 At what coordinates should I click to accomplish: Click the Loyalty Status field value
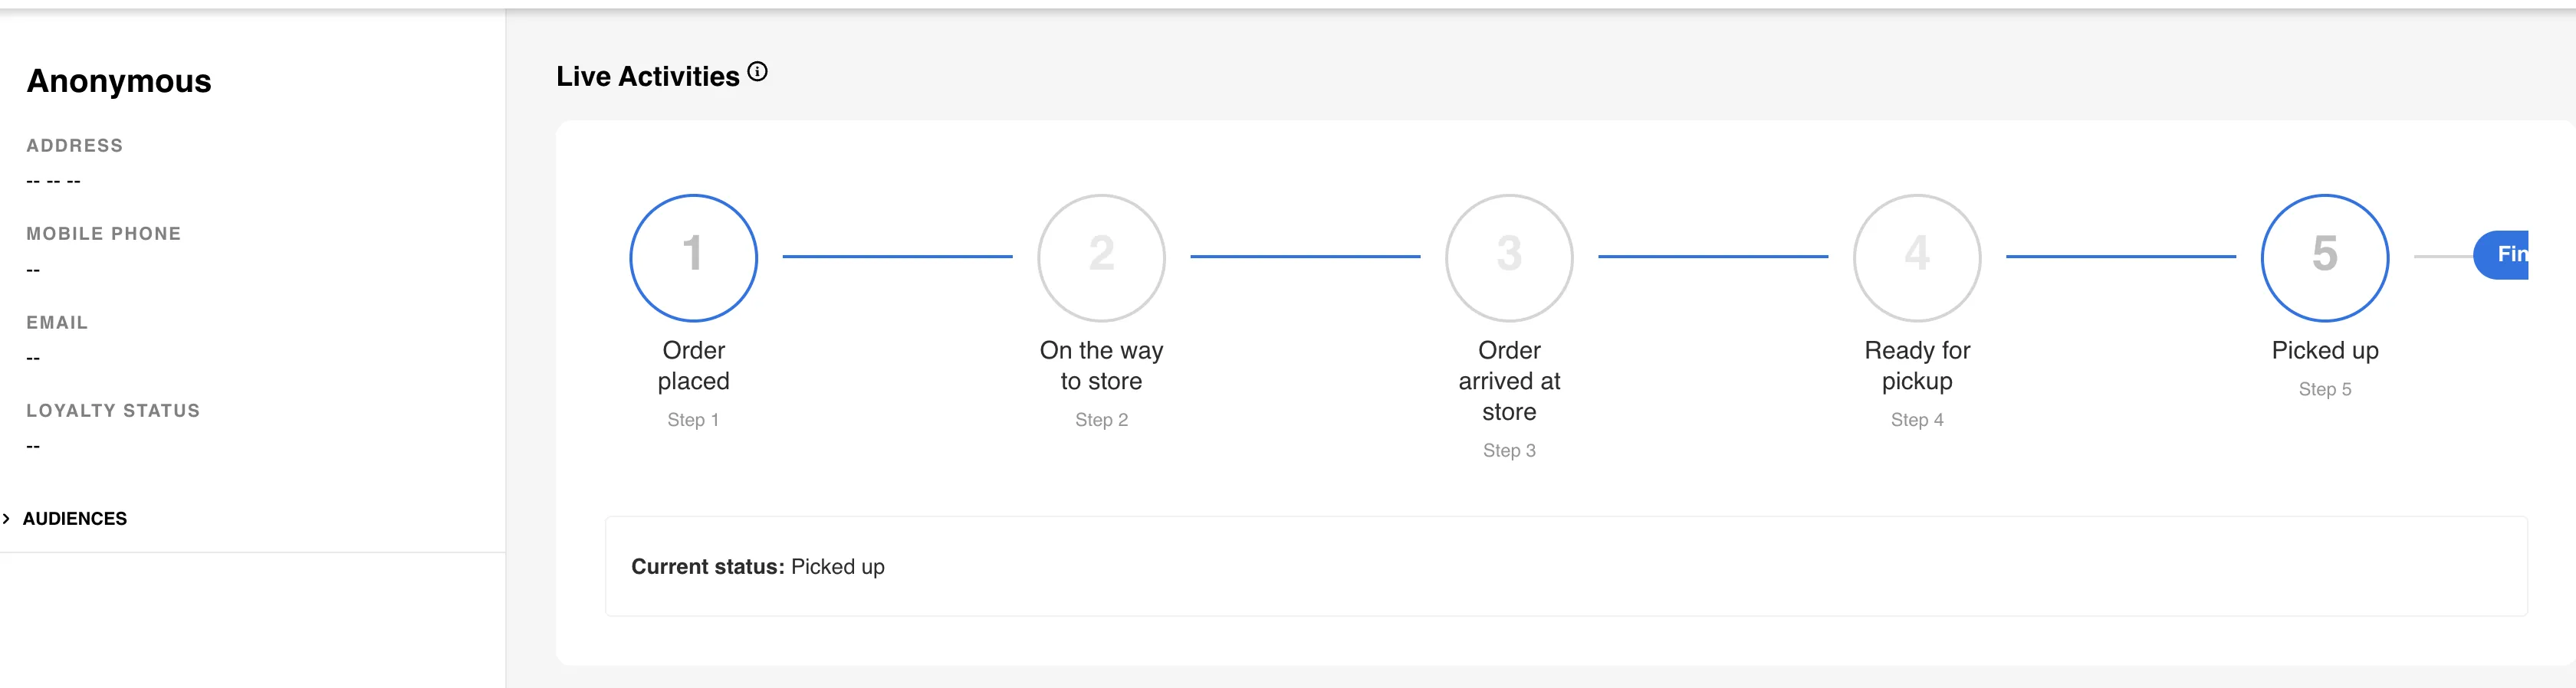(33, 446)
